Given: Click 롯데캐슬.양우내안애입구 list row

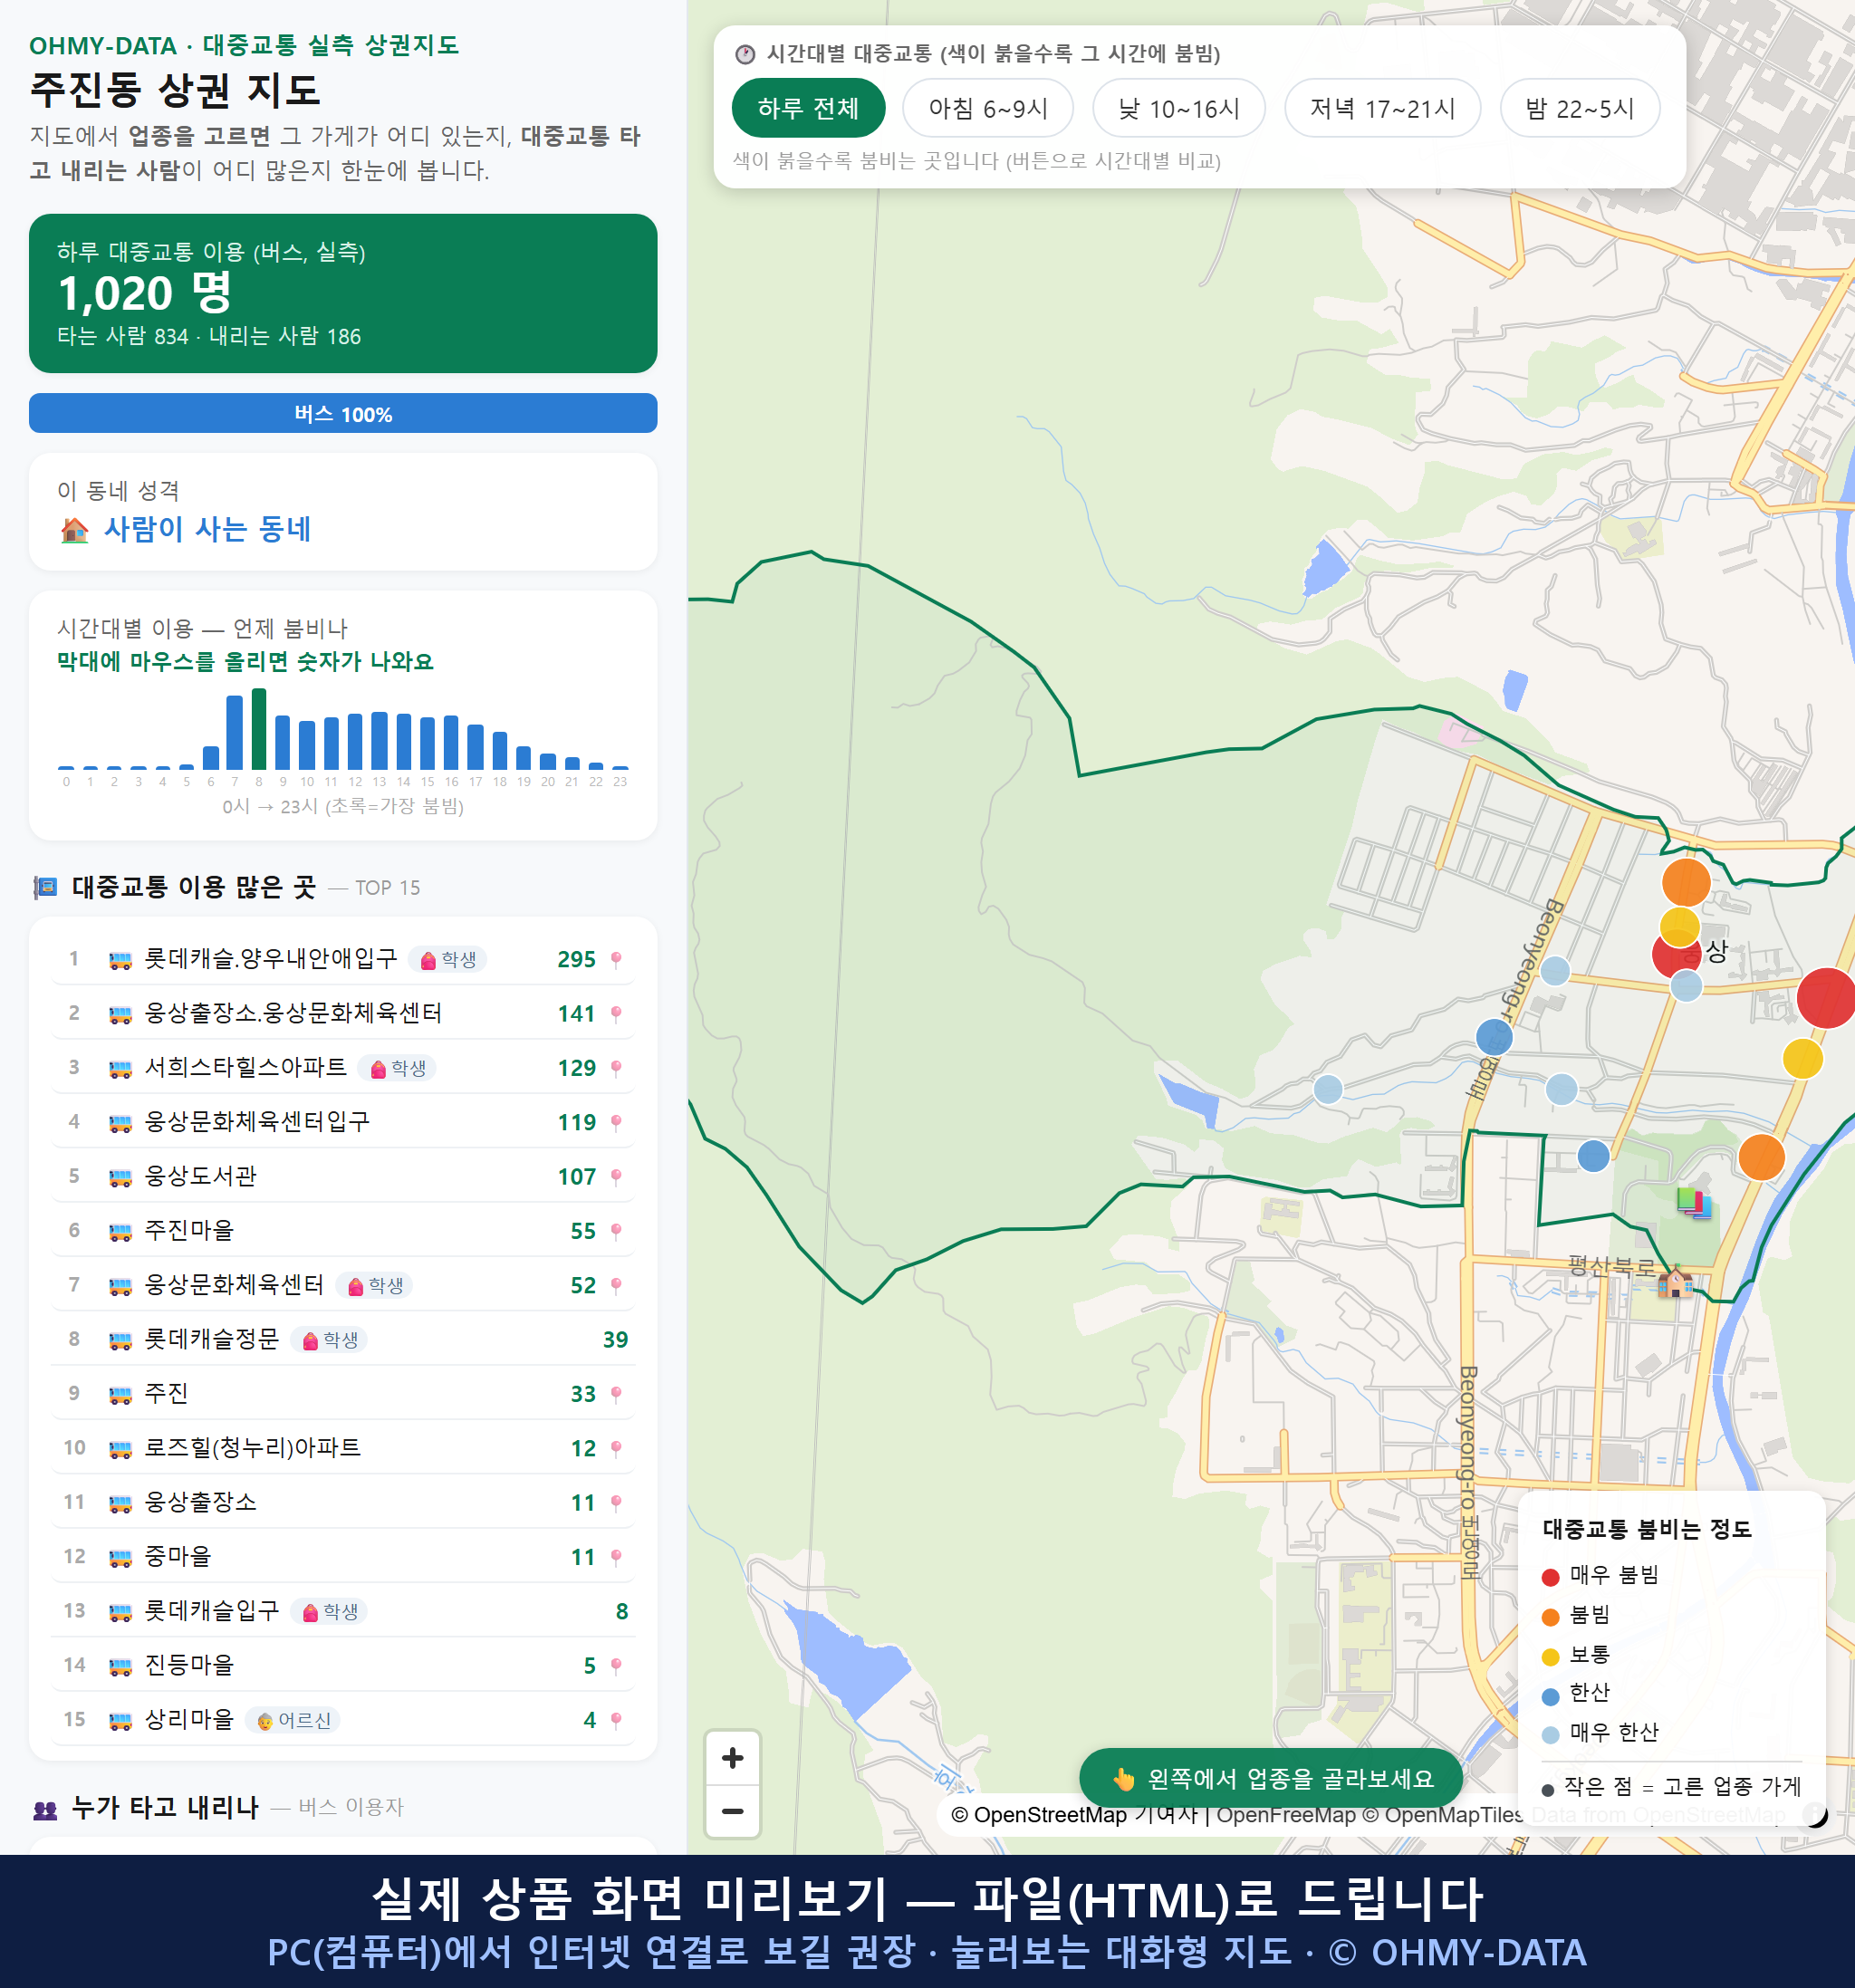Looking at the screenshot, I should (343, 959).
